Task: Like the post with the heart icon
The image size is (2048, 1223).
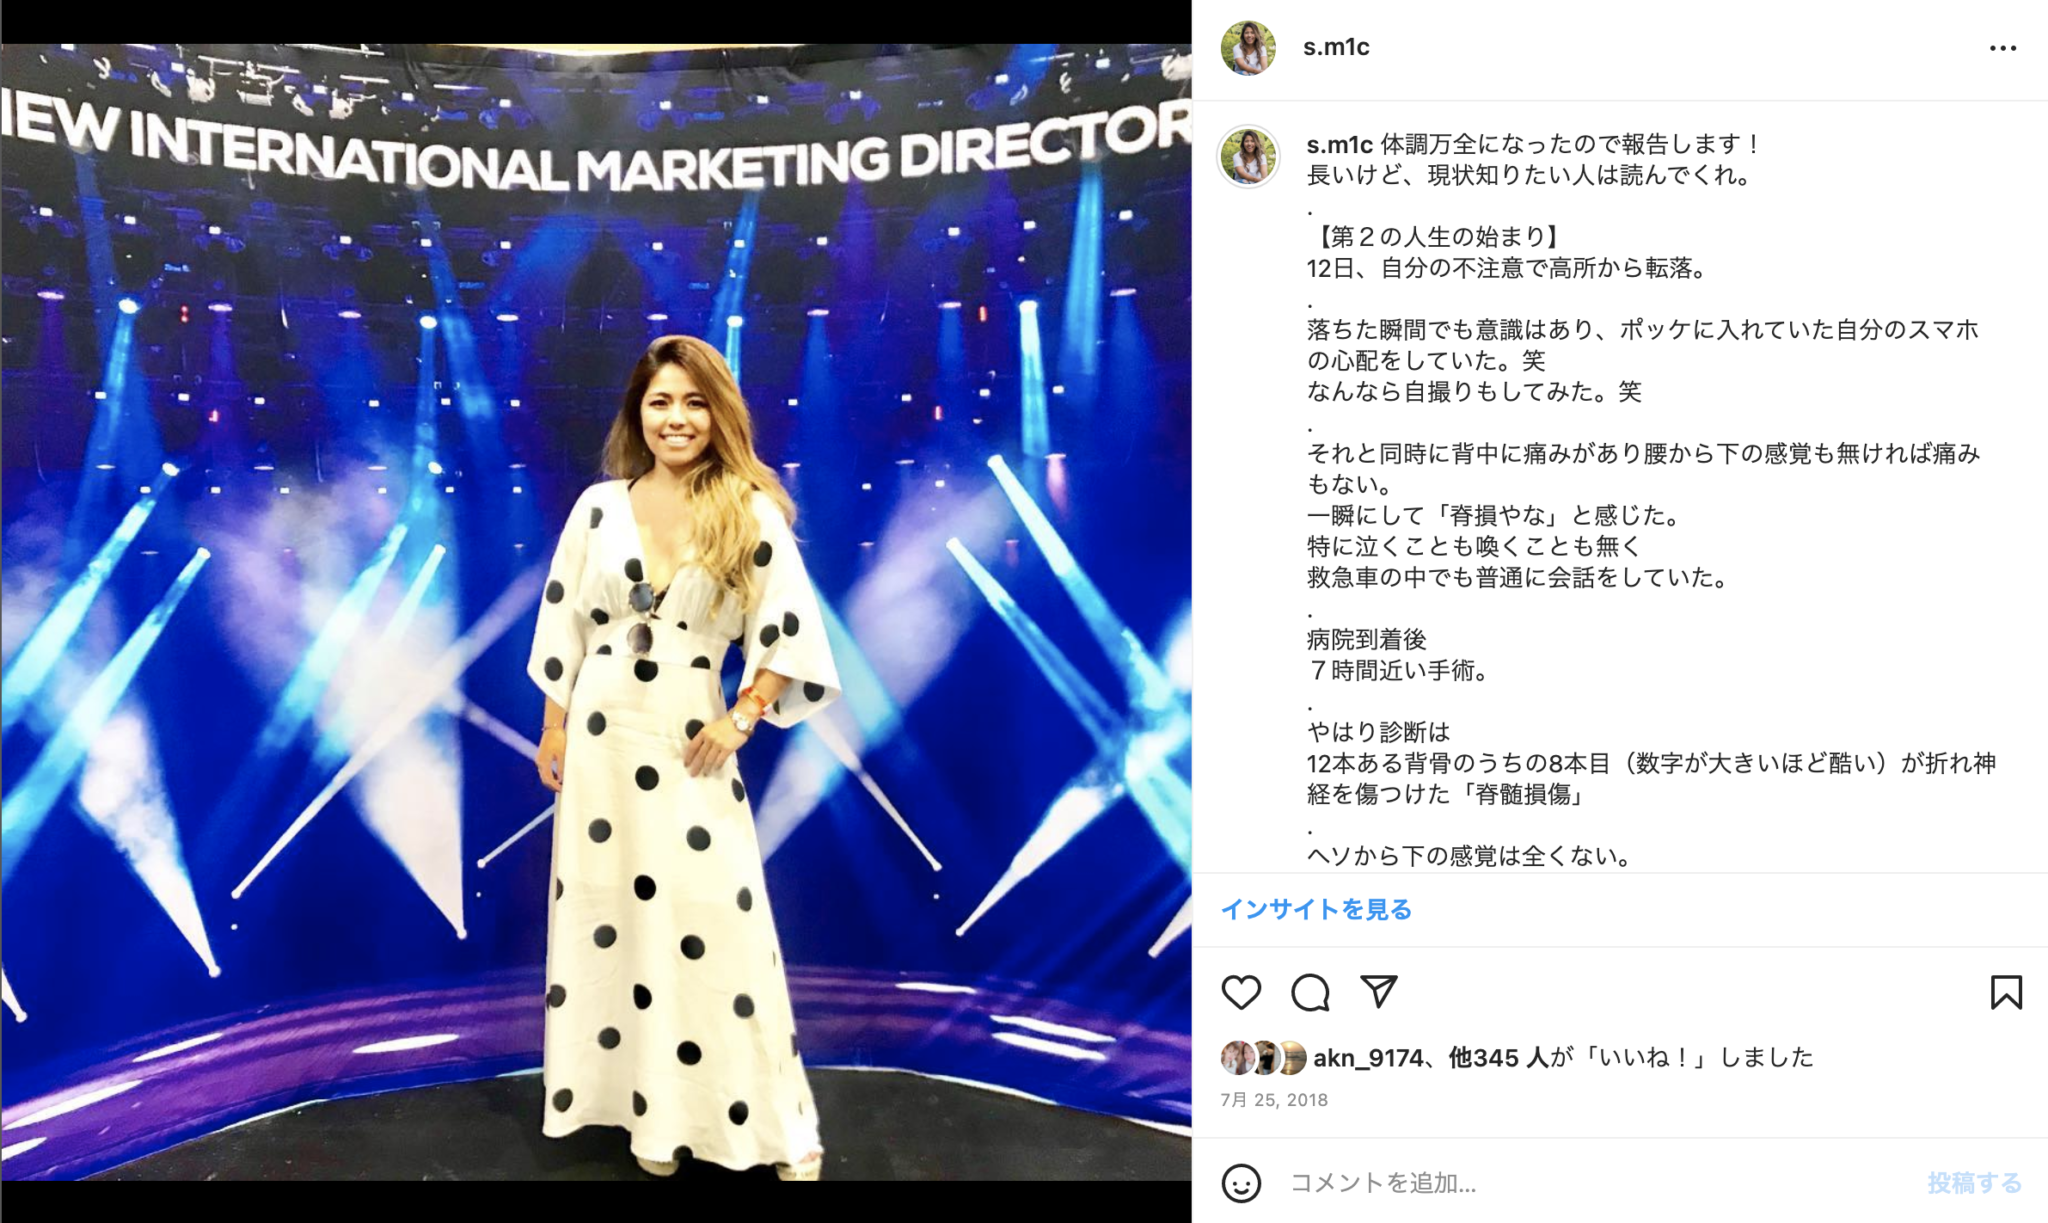Action: click(x=1241, y=992)
